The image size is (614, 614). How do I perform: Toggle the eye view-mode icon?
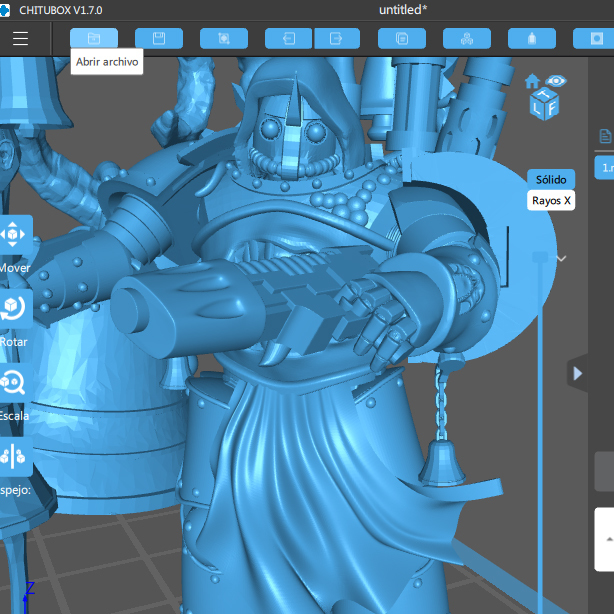(x=555, y=81)
